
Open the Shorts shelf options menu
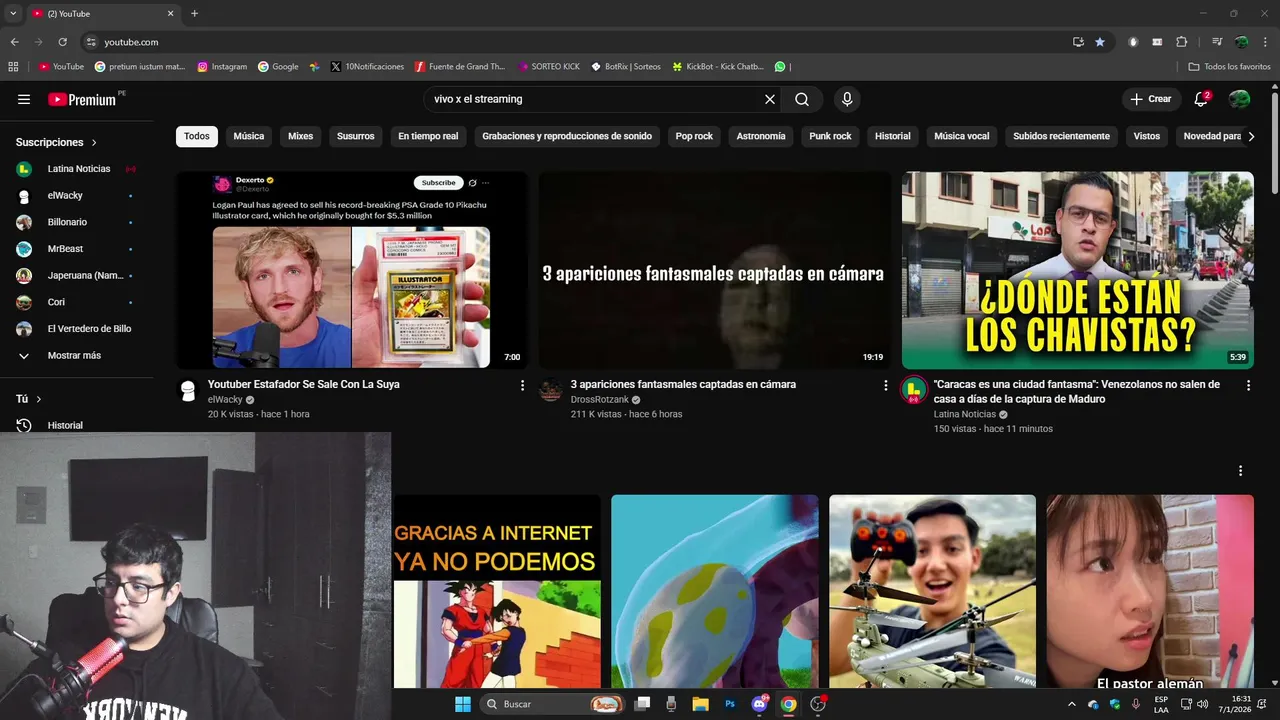1241,471
